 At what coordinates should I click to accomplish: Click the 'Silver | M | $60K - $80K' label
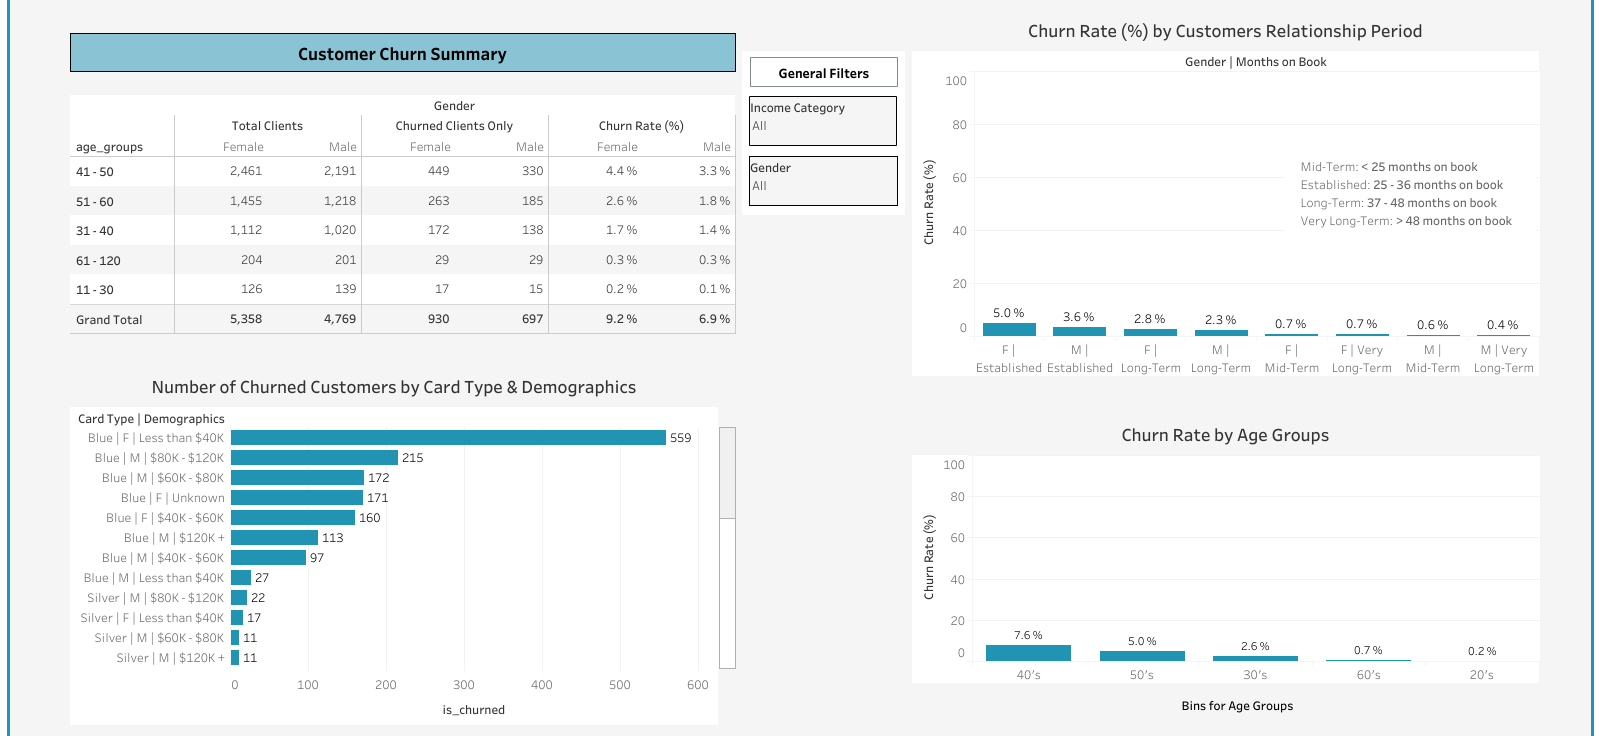coord(160,638)
